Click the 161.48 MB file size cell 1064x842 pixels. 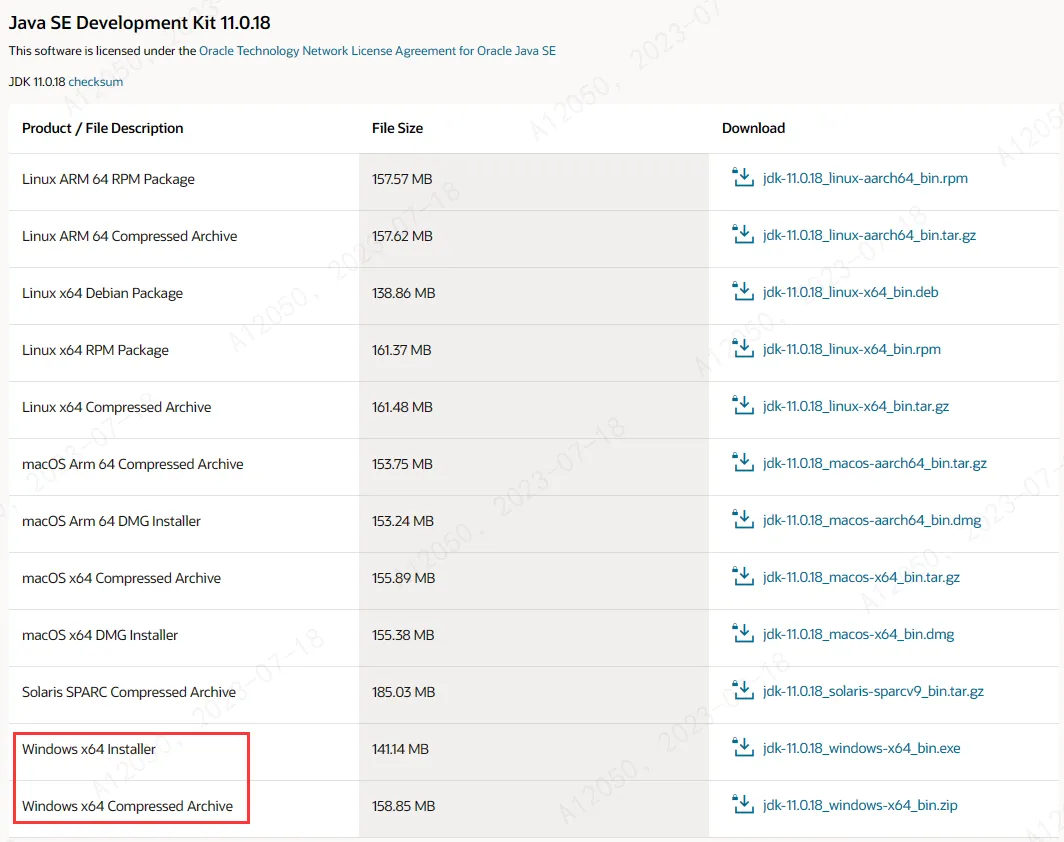(534, 410)
